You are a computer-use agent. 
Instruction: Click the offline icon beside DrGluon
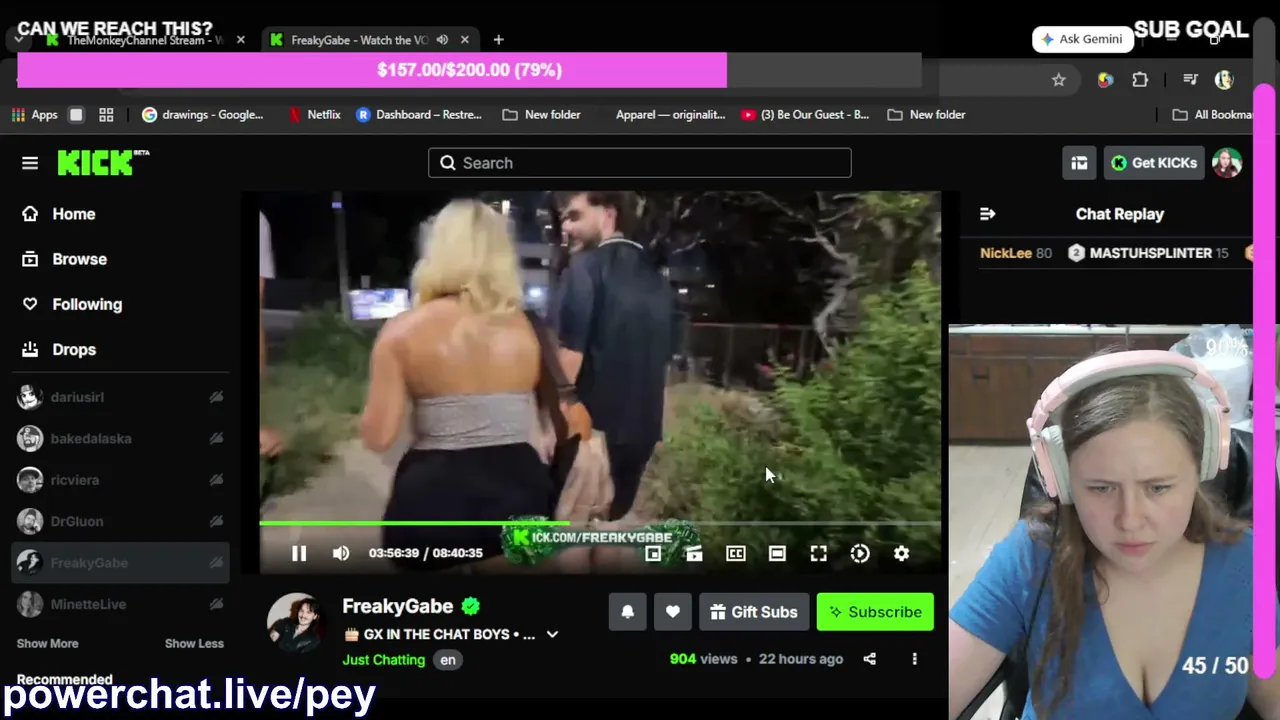click(216, 521)
